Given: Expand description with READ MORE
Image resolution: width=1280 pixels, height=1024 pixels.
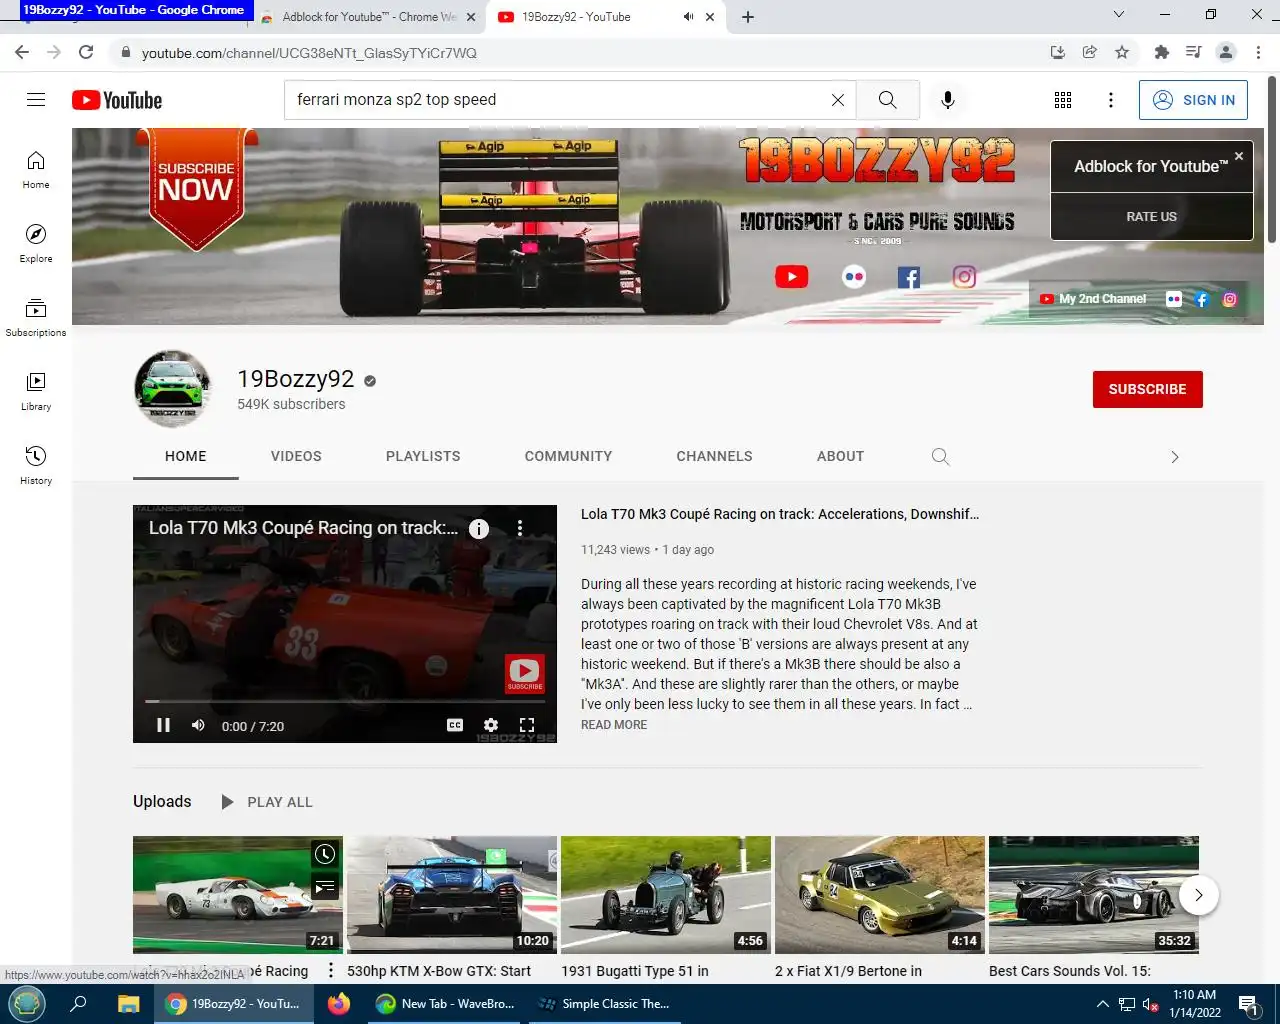Looking at the screenshot, I should pyautogui.click(x=614, y=725).
